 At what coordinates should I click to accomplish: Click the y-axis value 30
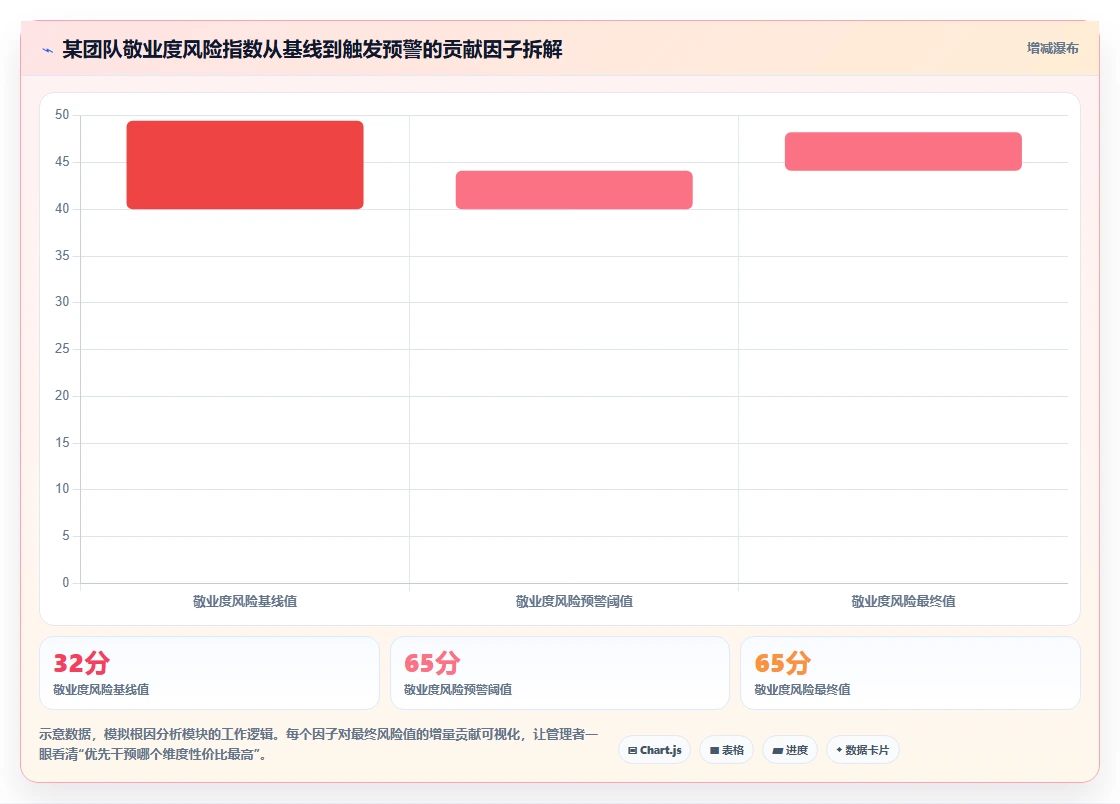[x=62, y=302]
